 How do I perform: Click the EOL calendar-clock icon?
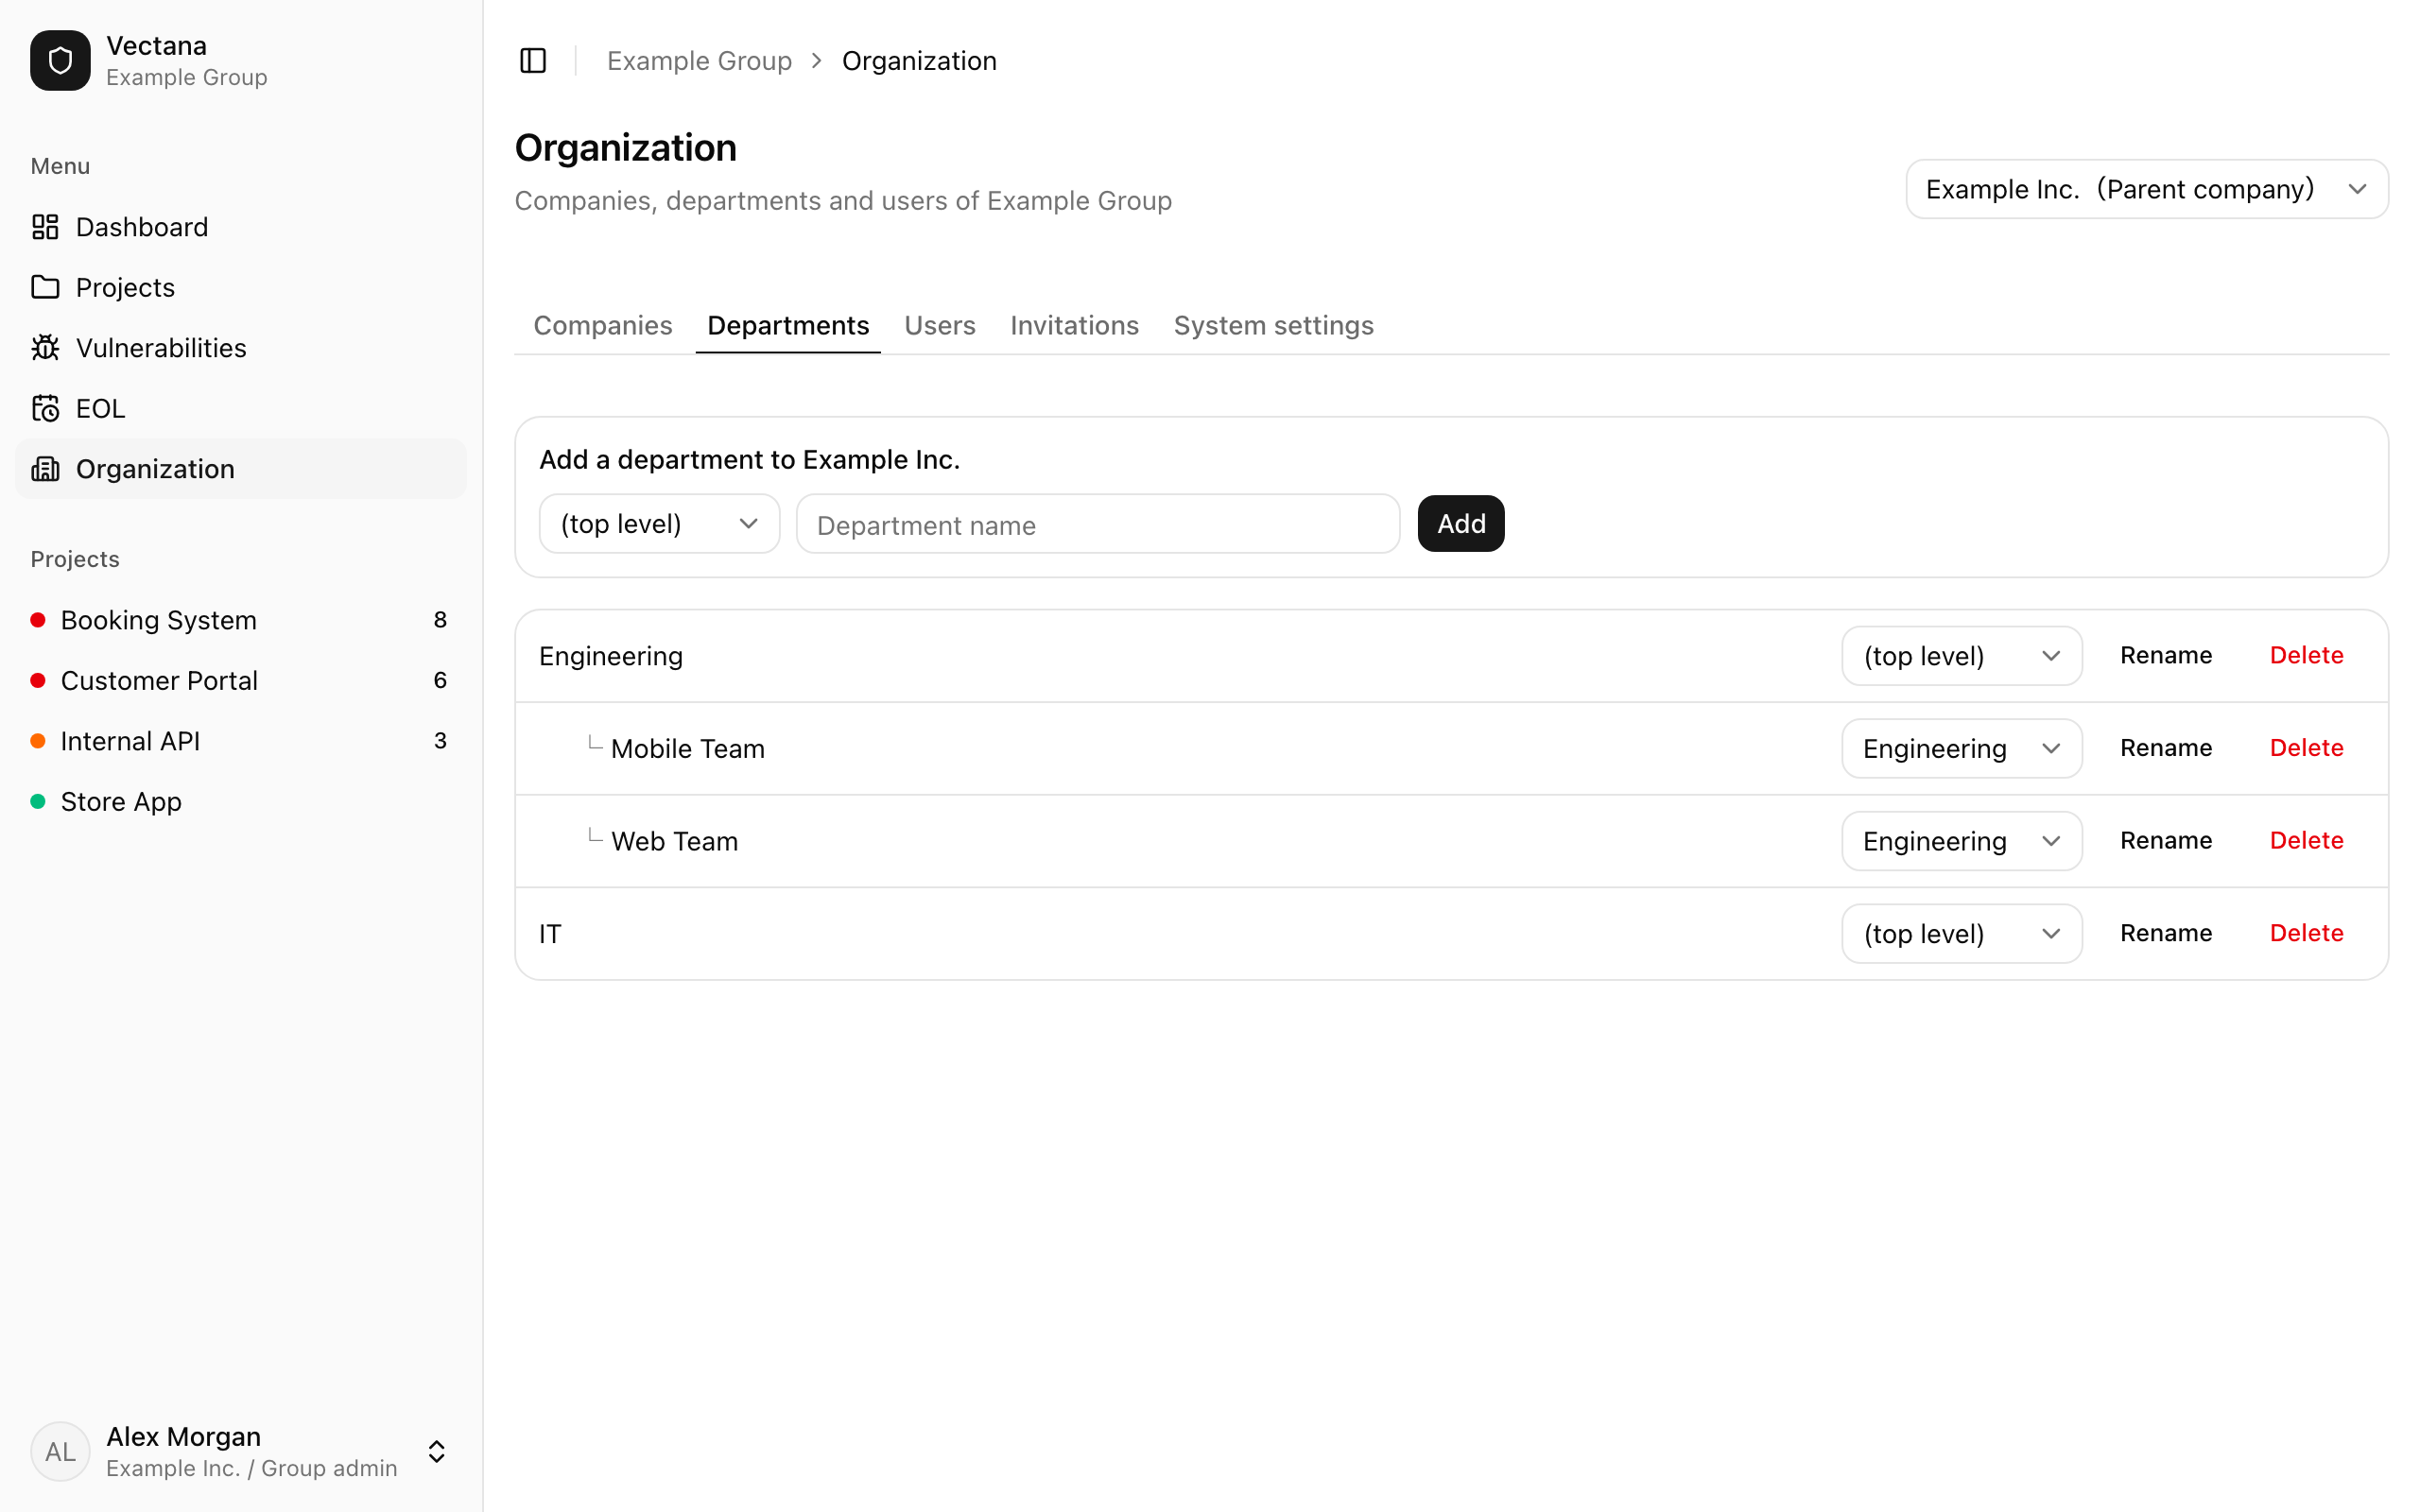(x=45, y=408)
